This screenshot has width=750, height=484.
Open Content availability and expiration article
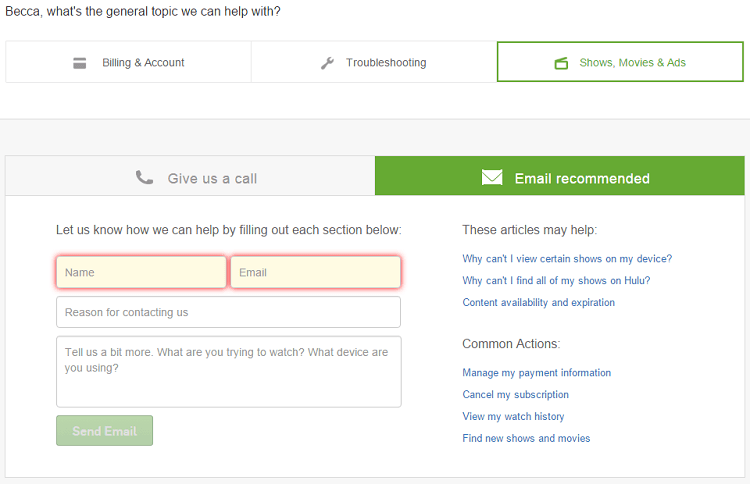click(x=539, y=303)
